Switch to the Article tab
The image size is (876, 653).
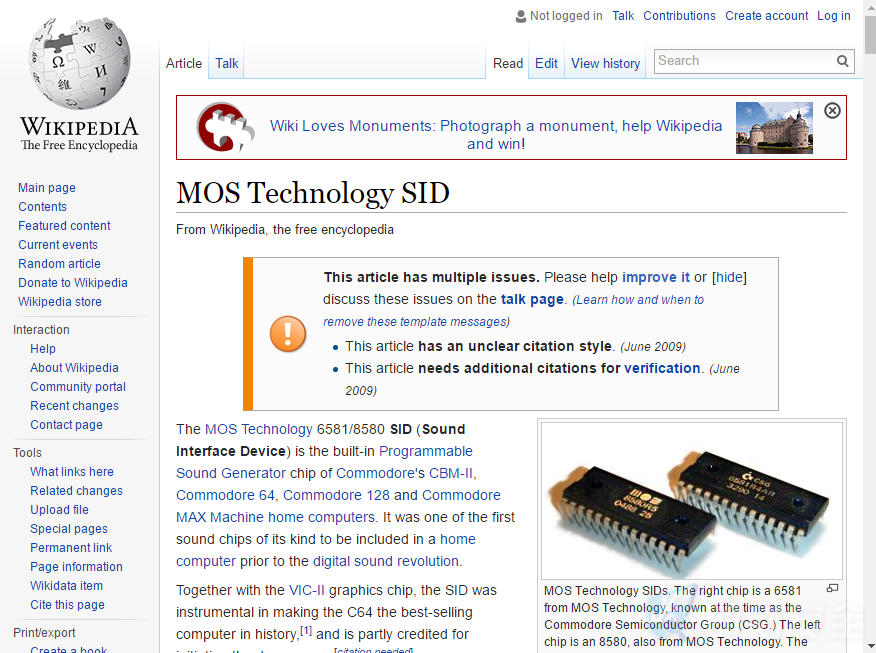tap(184, 64)
